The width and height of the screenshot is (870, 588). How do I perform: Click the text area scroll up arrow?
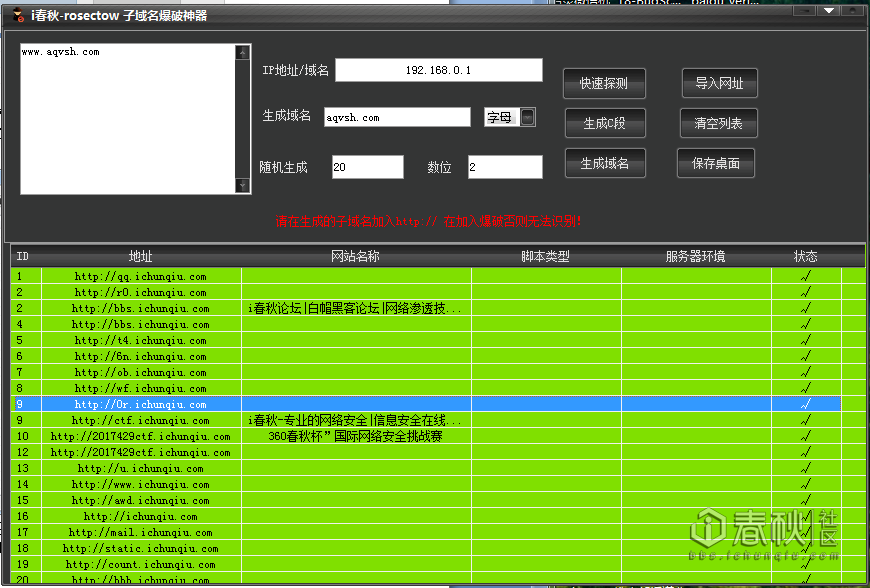click(x=242, y=52)
